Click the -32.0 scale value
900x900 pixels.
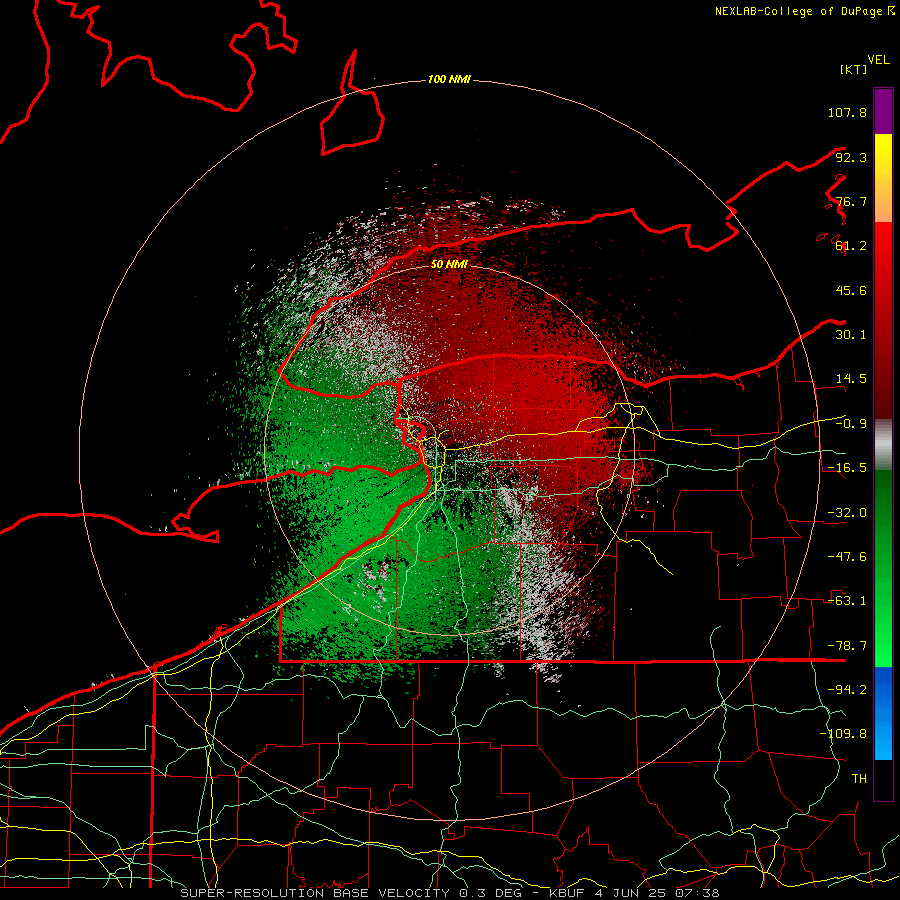tap(847, 513)
